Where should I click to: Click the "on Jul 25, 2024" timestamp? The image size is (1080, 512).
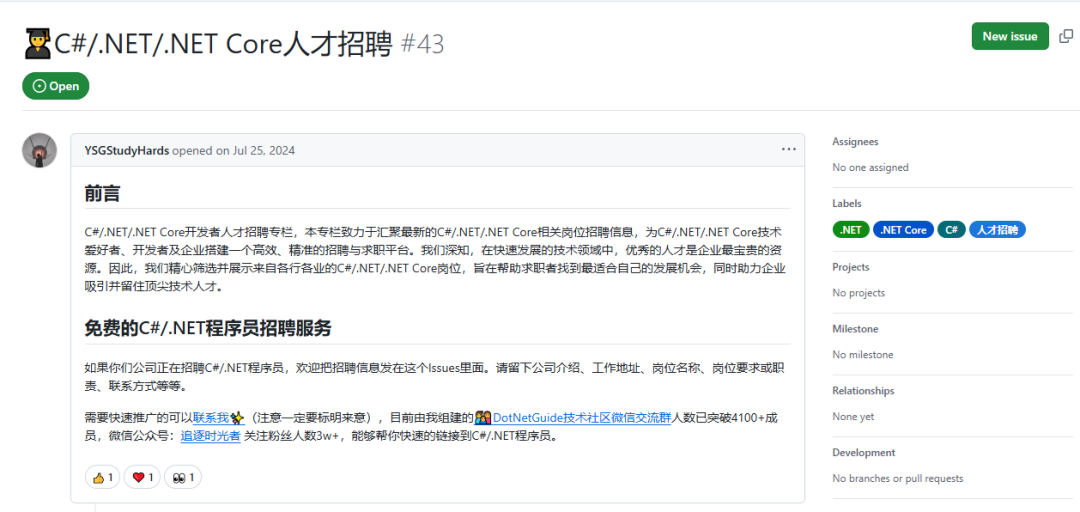pyautogui.click(x=256, y=150)
